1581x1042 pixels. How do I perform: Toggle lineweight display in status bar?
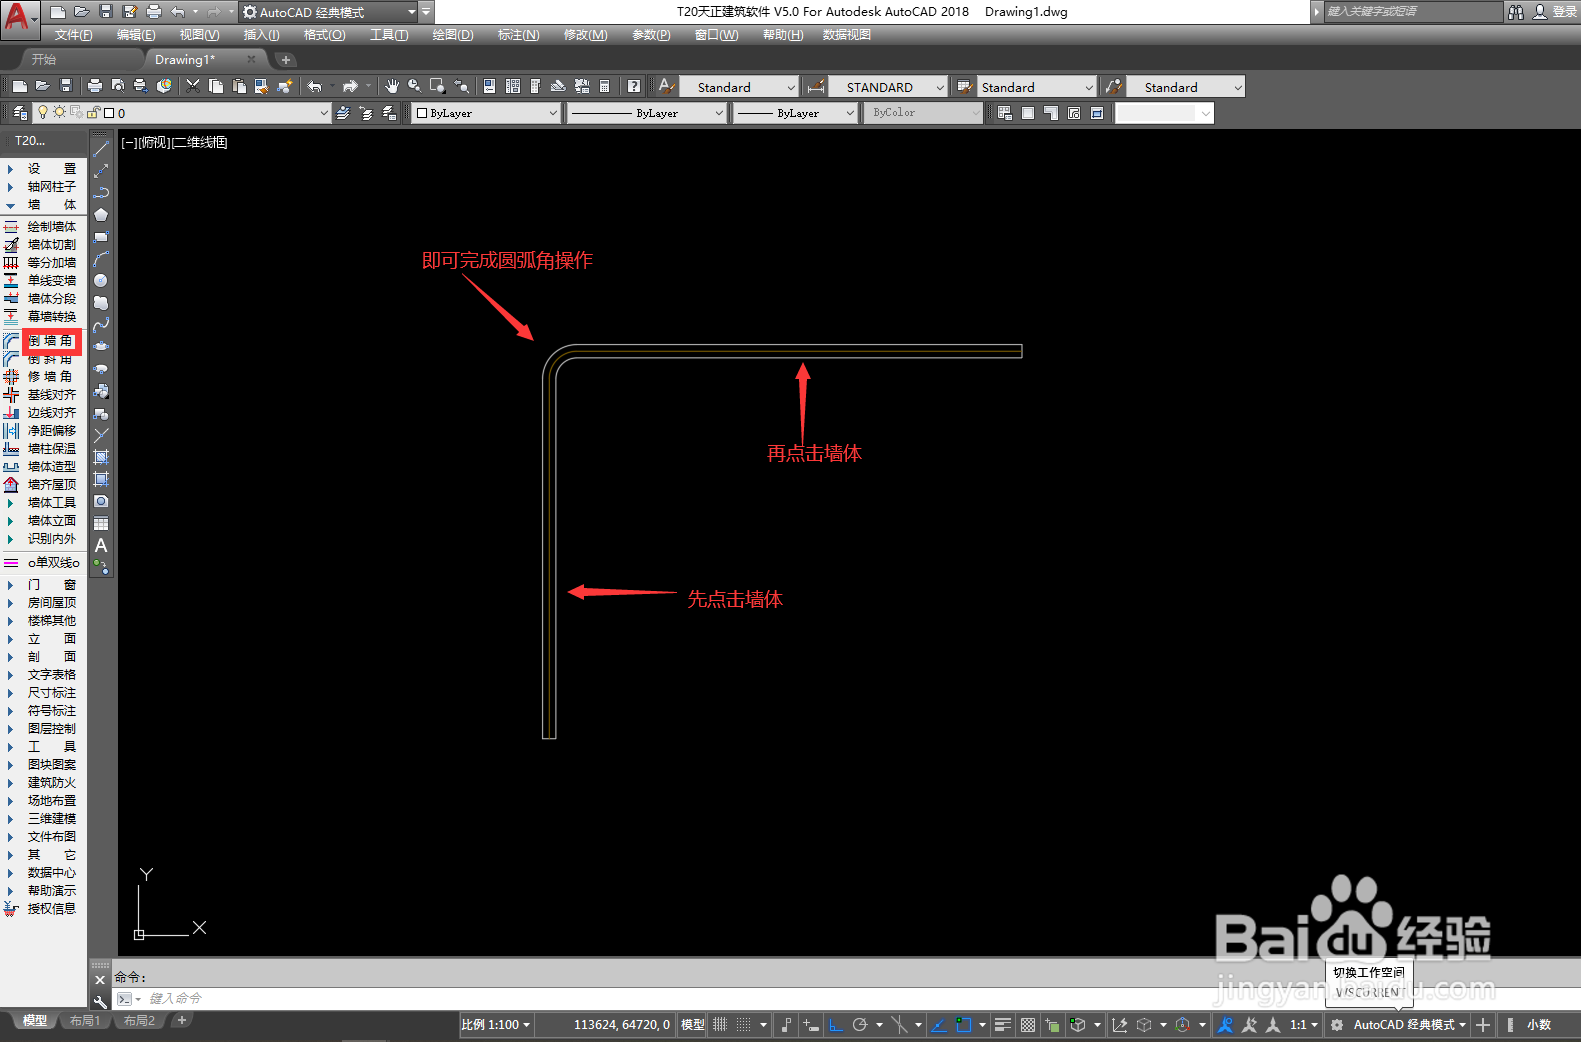coord(1003,1025)
